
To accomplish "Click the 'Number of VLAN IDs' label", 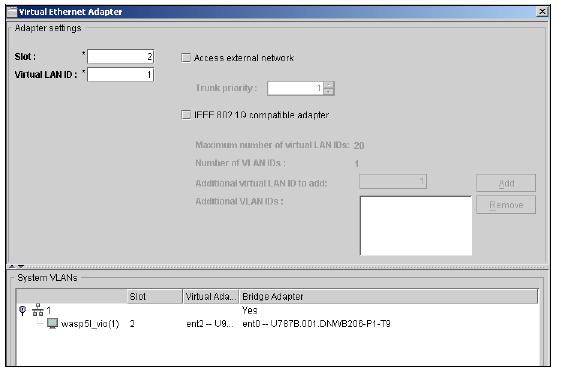I will [x=241, y=163].
